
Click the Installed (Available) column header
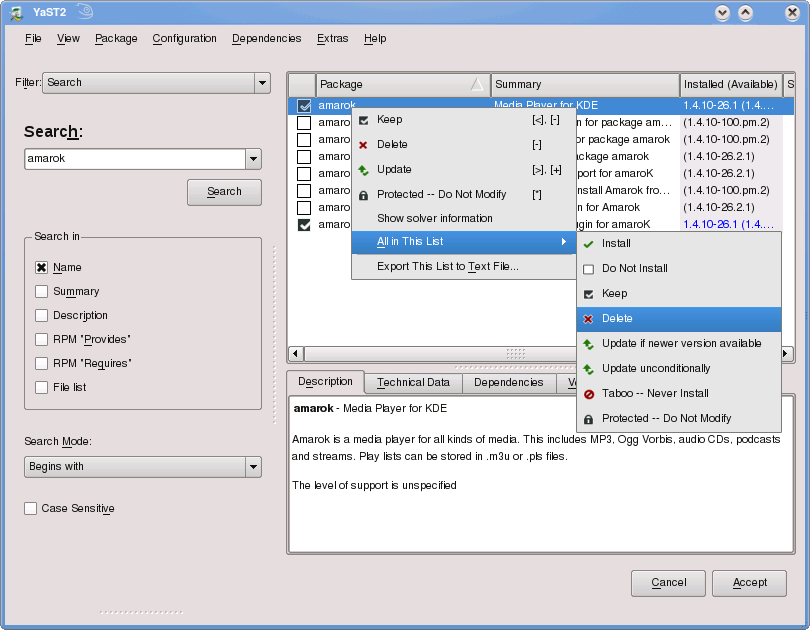[x=731, y=84]
